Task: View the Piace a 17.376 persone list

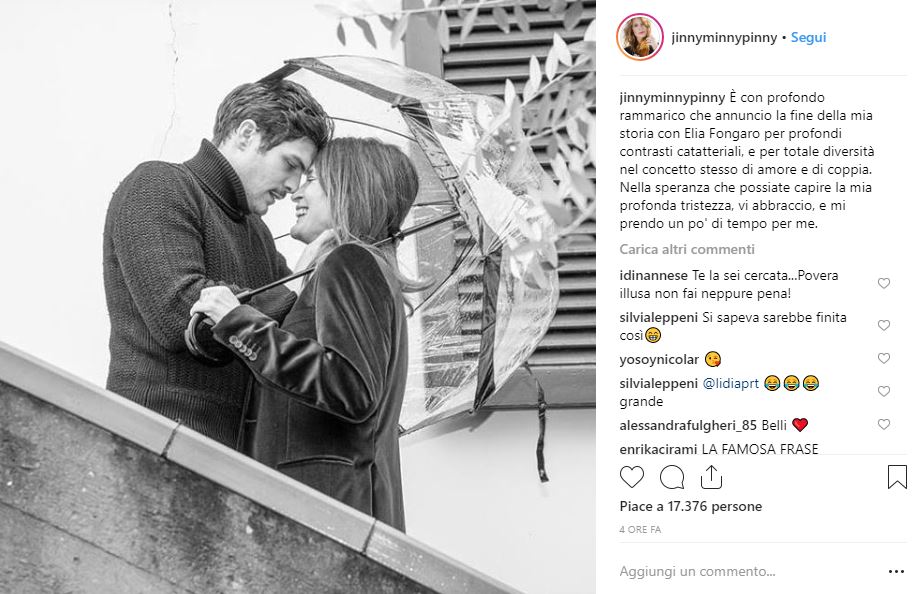Action: [x=691, y=507]
